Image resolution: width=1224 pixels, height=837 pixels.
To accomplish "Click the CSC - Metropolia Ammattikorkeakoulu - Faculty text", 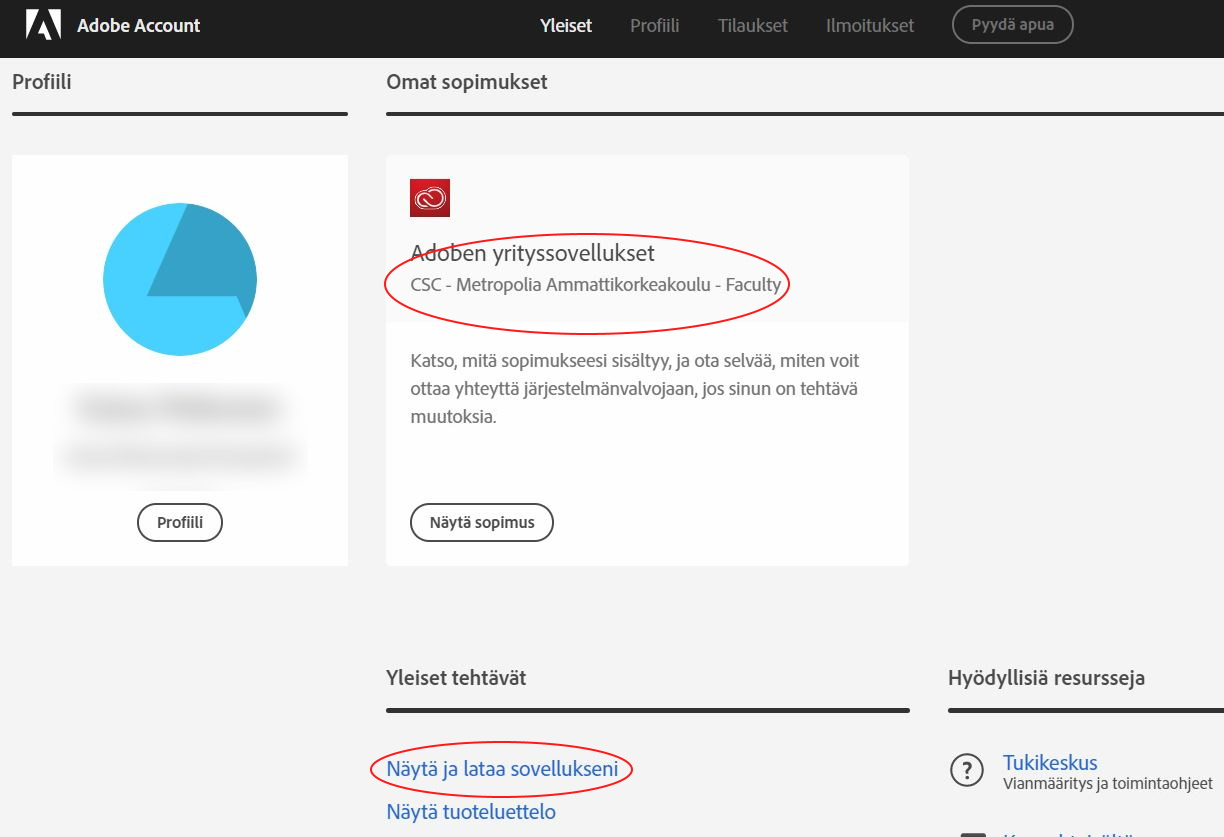I will click(596, 284).
